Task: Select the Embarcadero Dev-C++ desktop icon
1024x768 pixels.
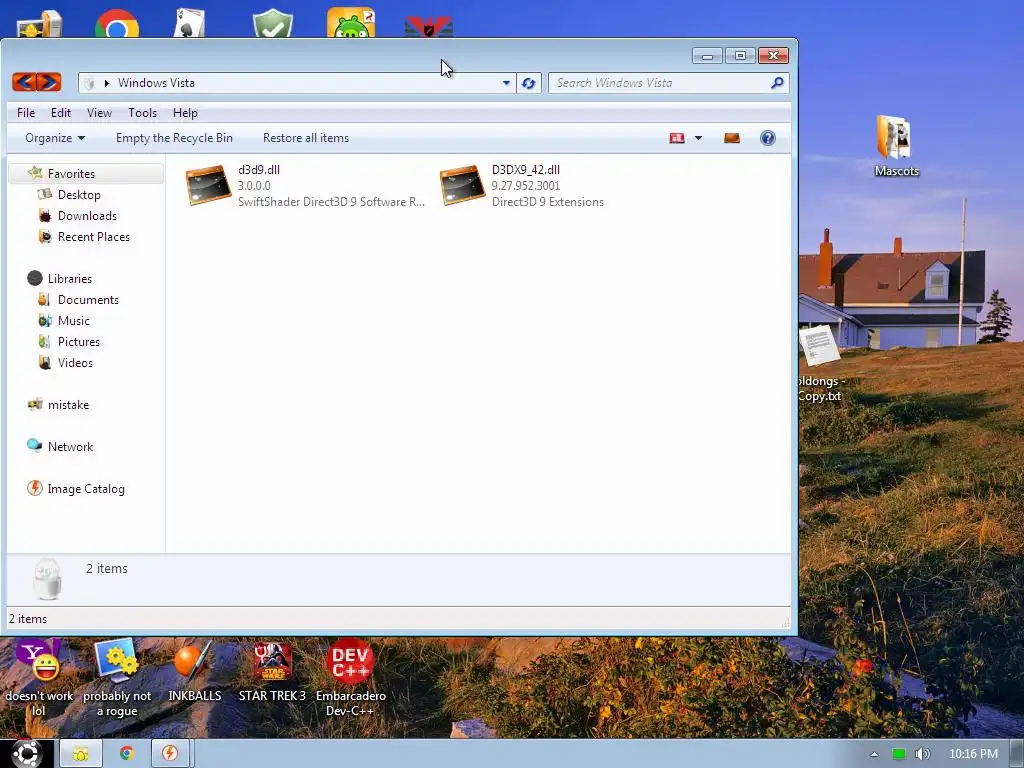Action: click(x=351, y=678)
